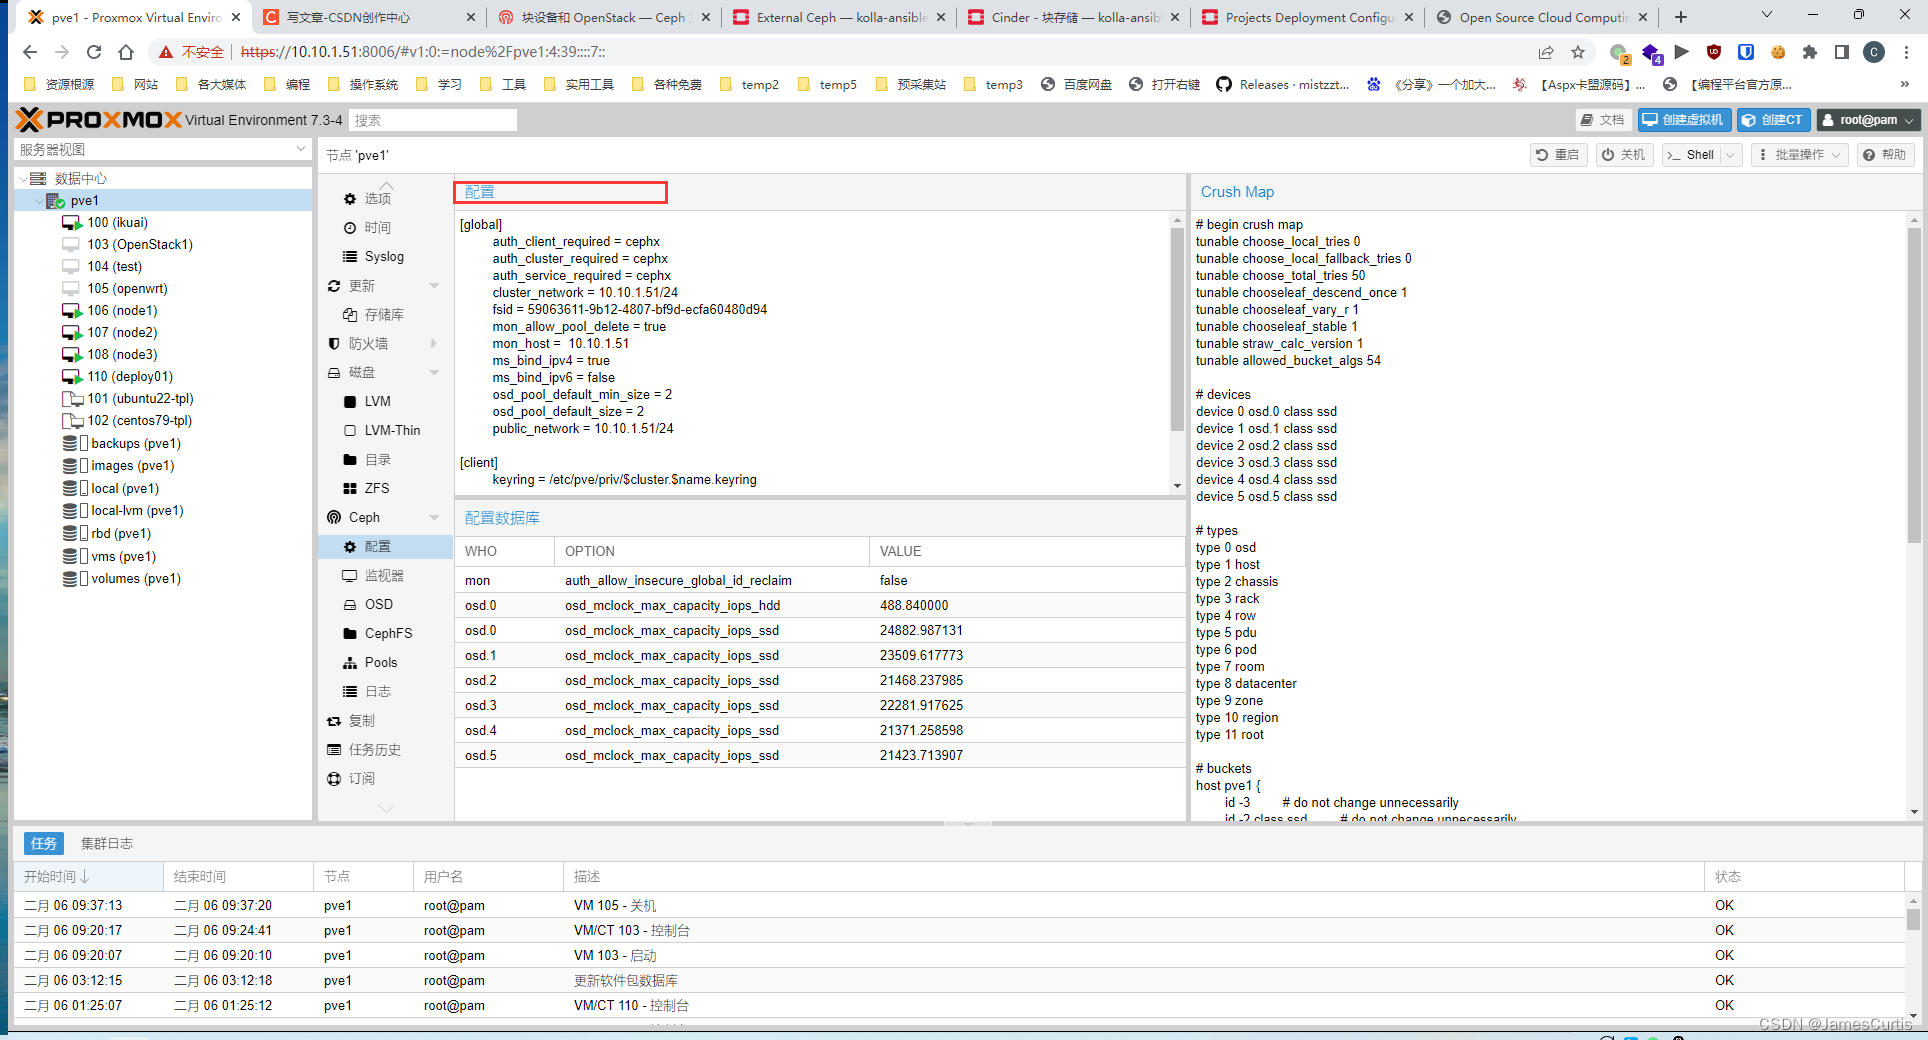Select the LVM storage icon
Viewport: 1928px width, 1040px height.
pyautogui.click(x=350, y=402)
